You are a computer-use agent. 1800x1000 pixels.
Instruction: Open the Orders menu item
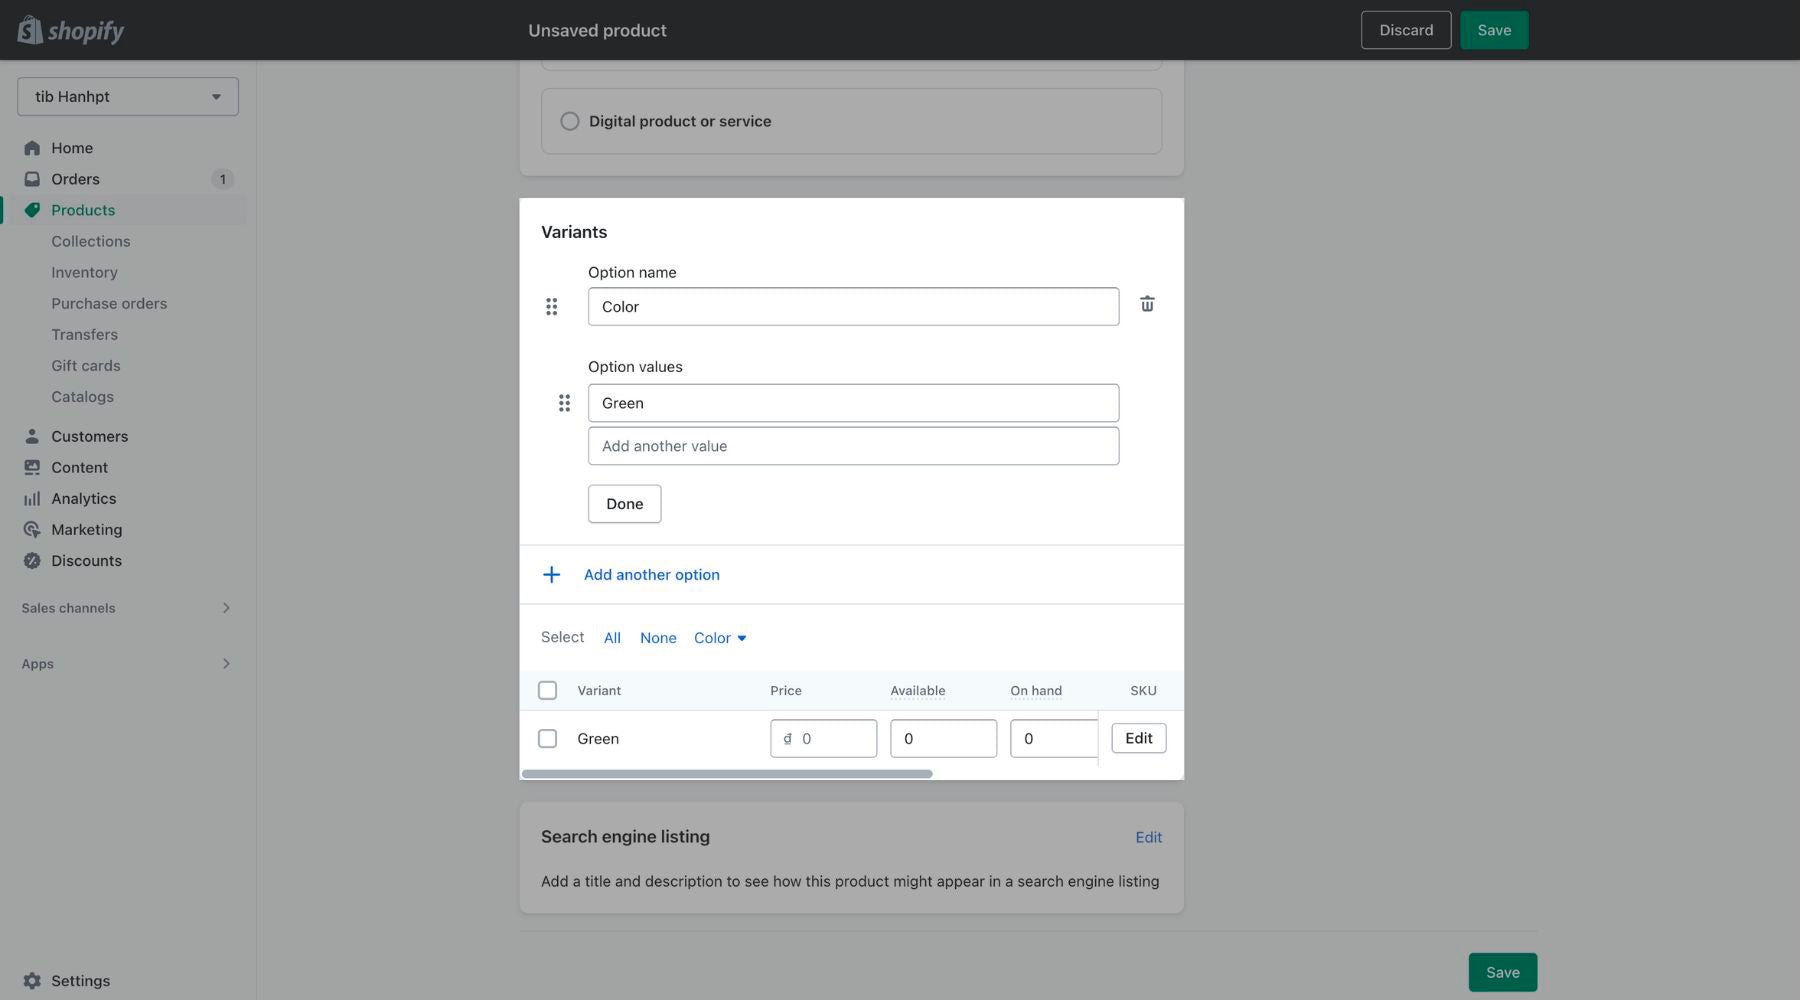point(75,179)
